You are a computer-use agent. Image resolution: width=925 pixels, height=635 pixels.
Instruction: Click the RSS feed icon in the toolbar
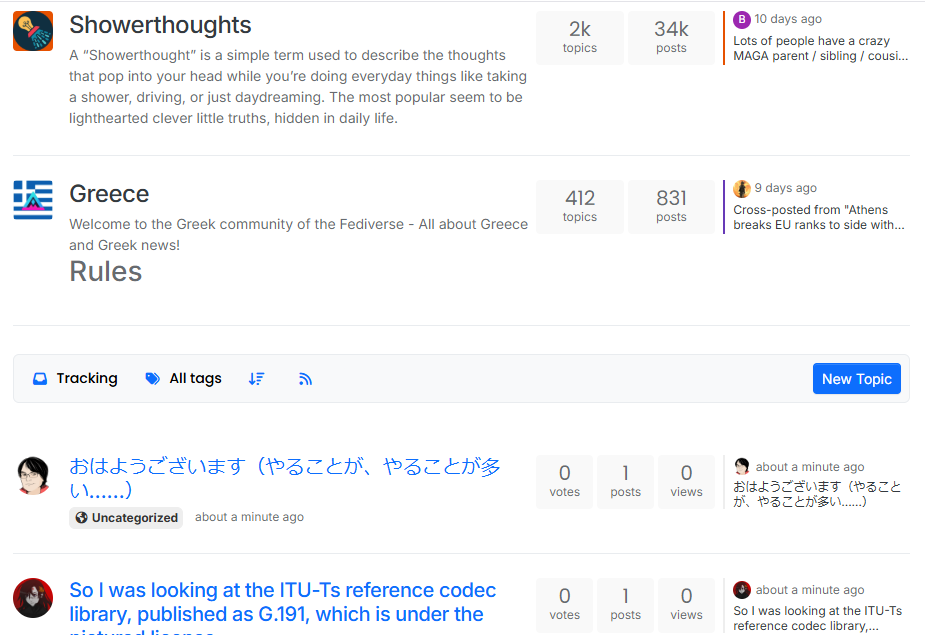coord(305,378)
